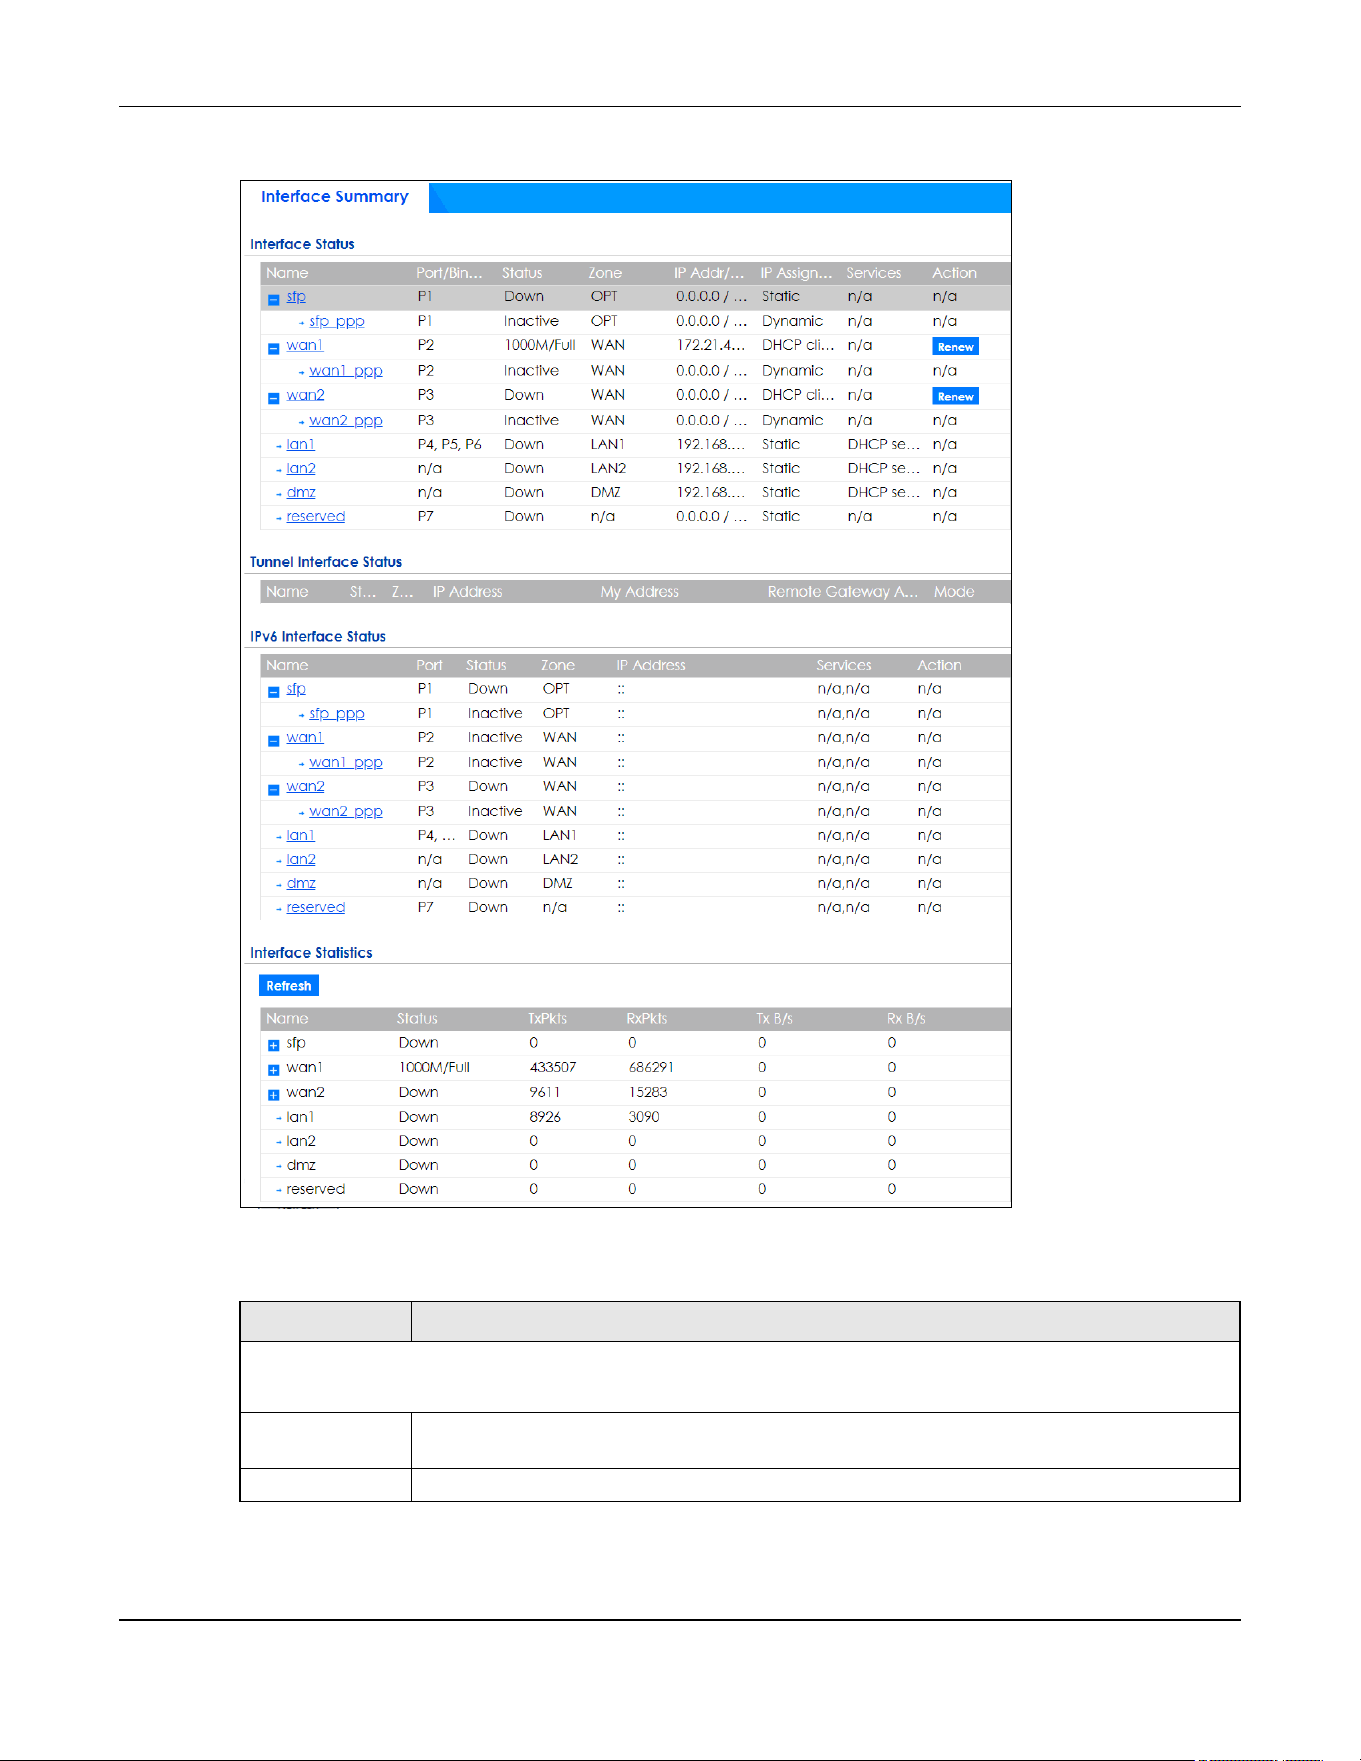Select the Interface Summary tab
Viewport: 1361px width, 1761px height.
click(334, 196)
